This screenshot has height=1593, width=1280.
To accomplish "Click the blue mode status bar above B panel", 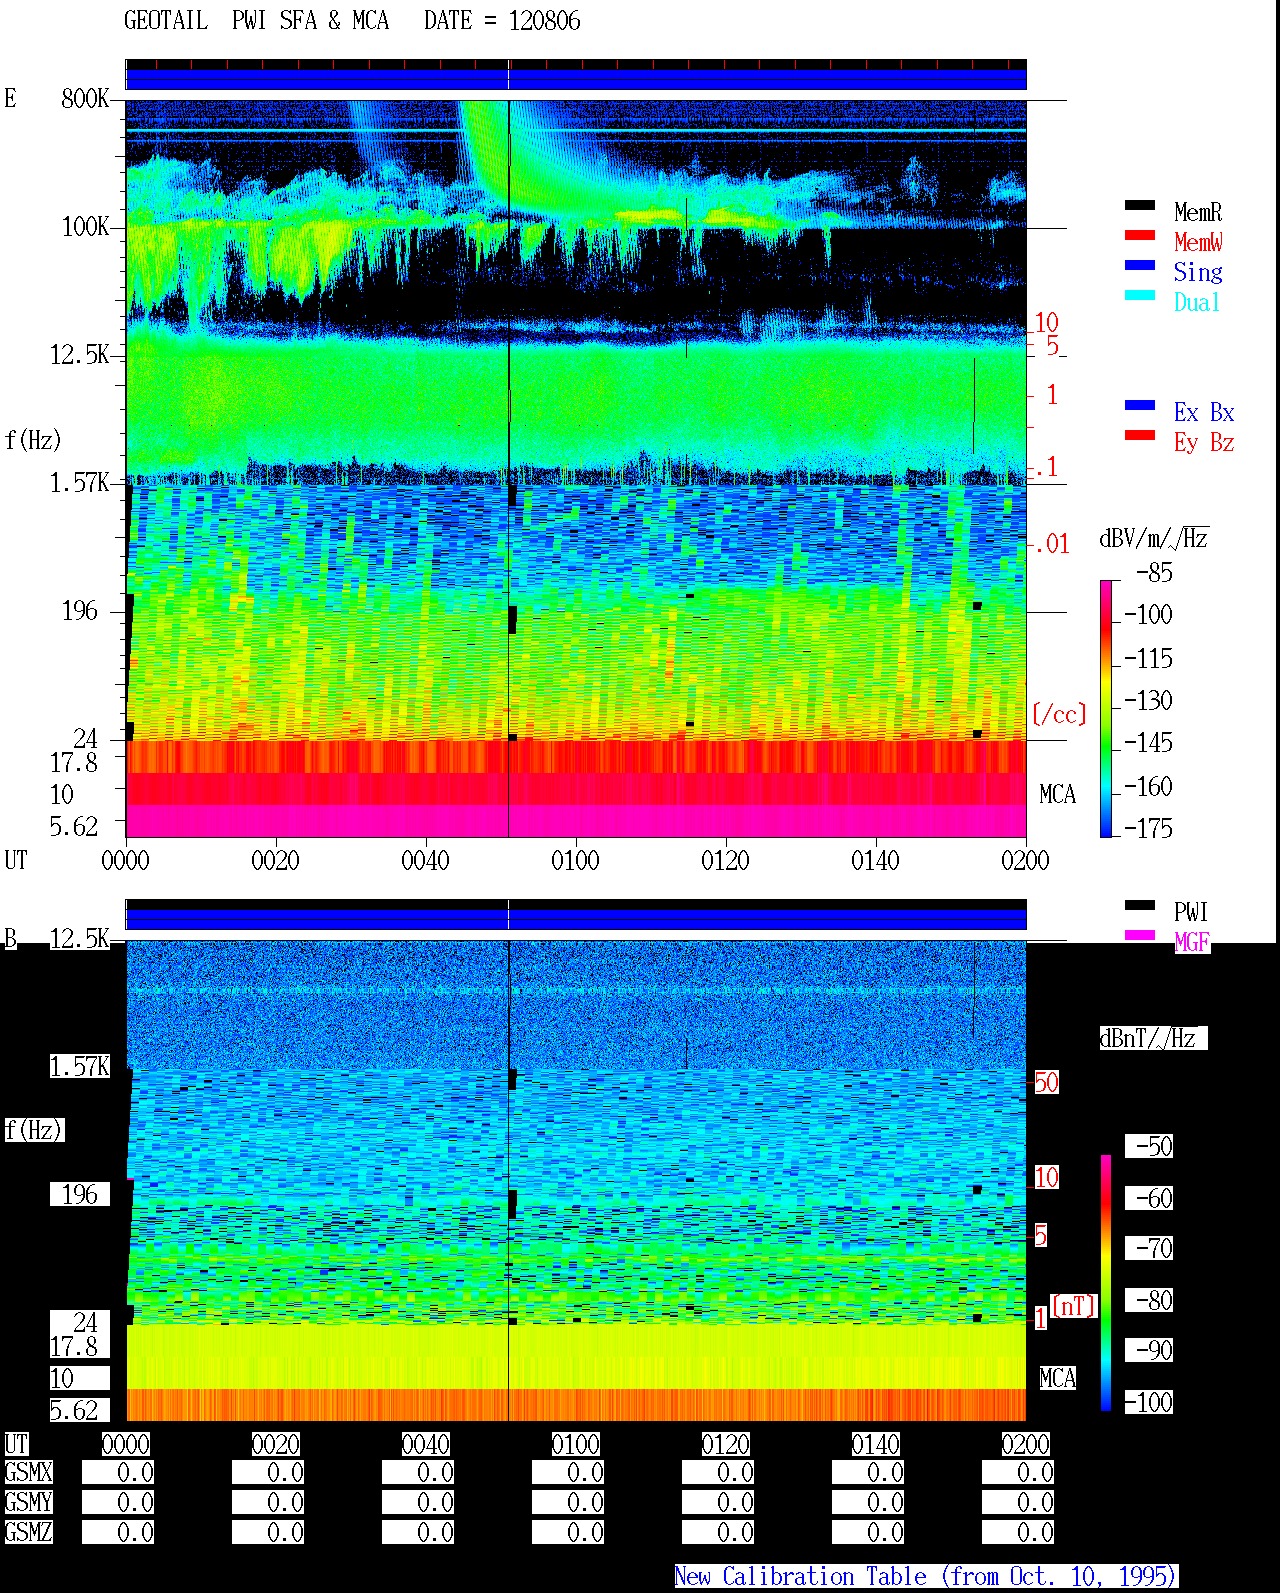I will point(576,919).
